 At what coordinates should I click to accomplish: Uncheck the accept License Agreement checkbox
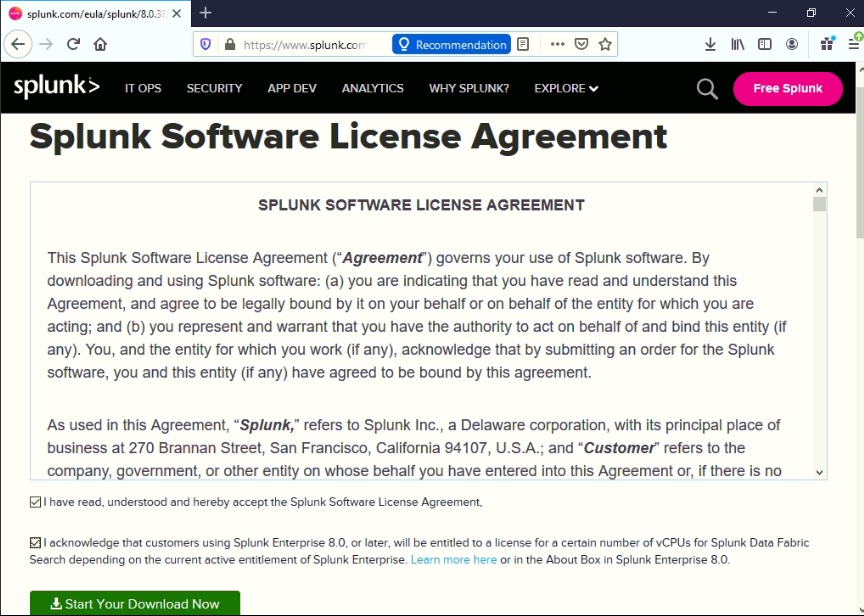(x=35, y=502)
